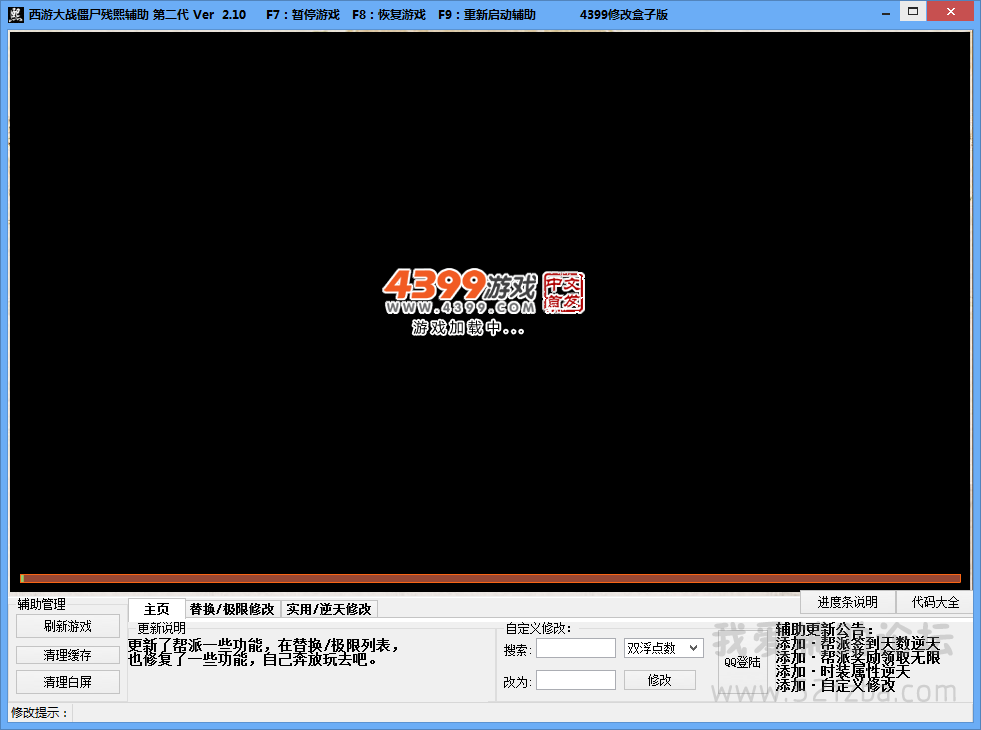Click the 修改 button
The height and width of the screenshot is (730, 981).
pos(659,680)
